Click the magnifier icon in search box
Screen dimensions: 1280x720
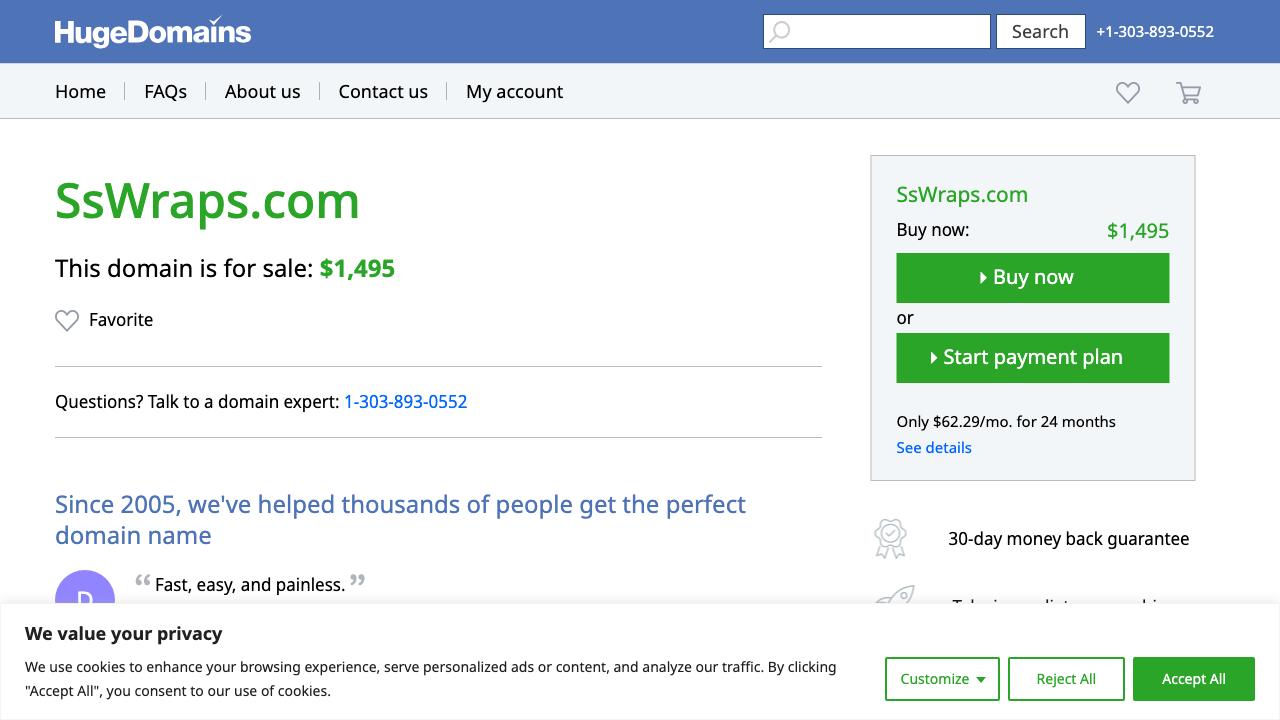coord(780,32)
